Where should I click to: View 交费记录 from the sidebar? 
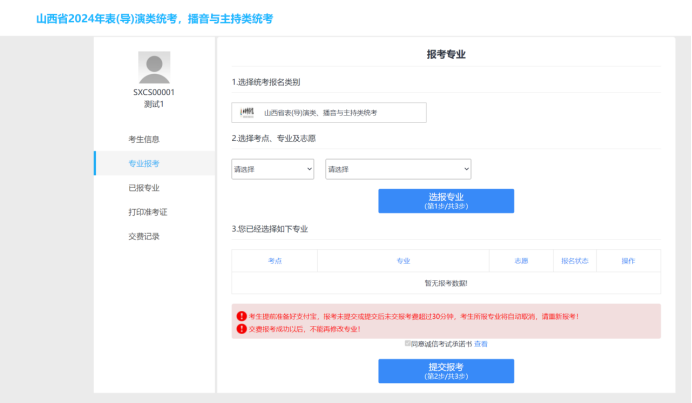coord(144,236)
